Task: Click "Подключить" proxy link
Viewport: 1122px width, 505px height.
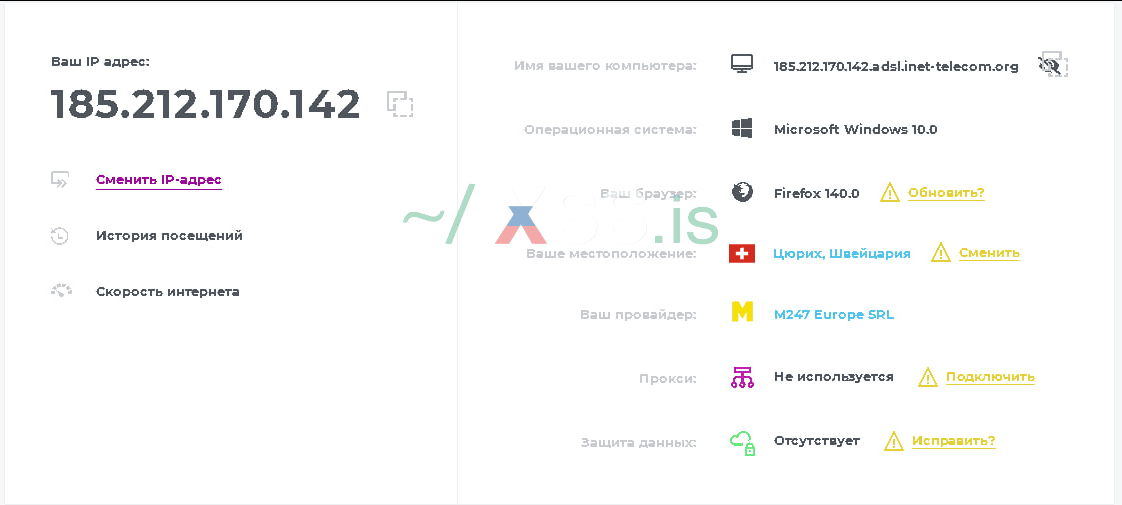Action: coord(989,377)
